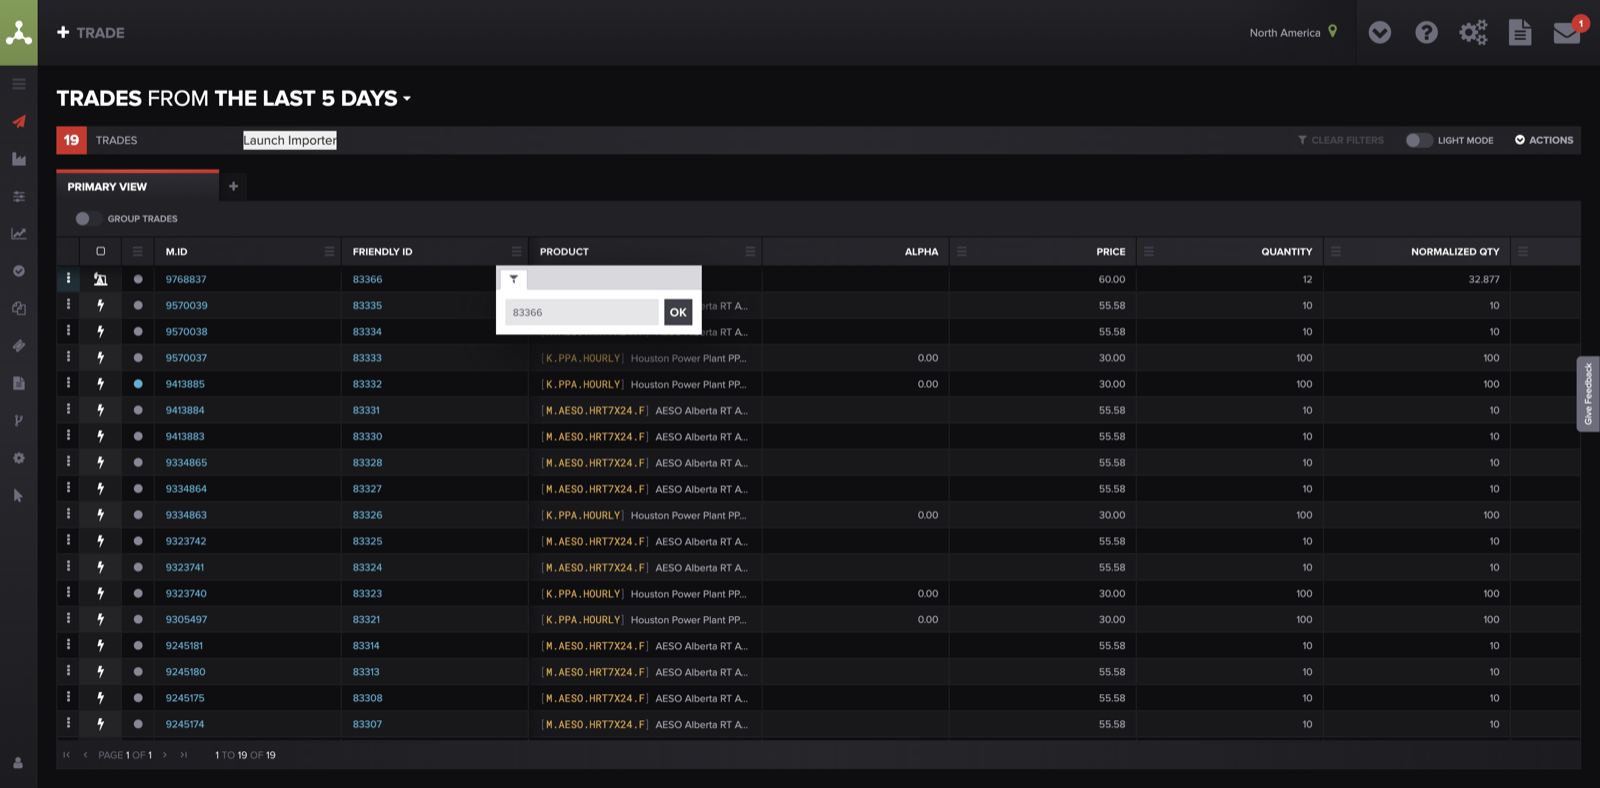
Task: Open the document icon in the sidebar
Action: (19, 383)
